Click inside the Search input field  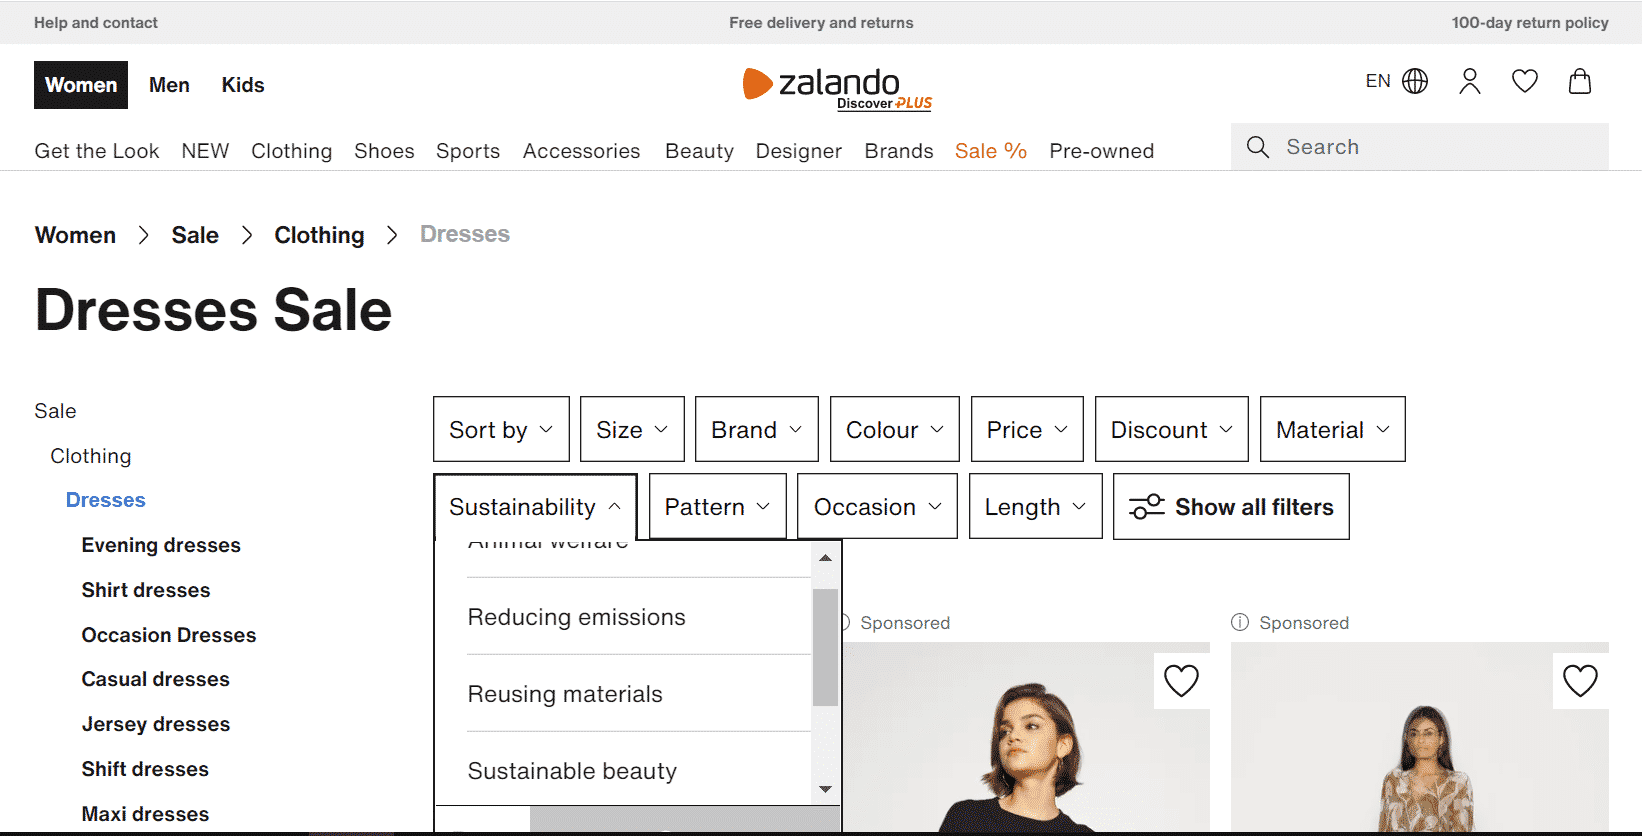click(1400, 146)
